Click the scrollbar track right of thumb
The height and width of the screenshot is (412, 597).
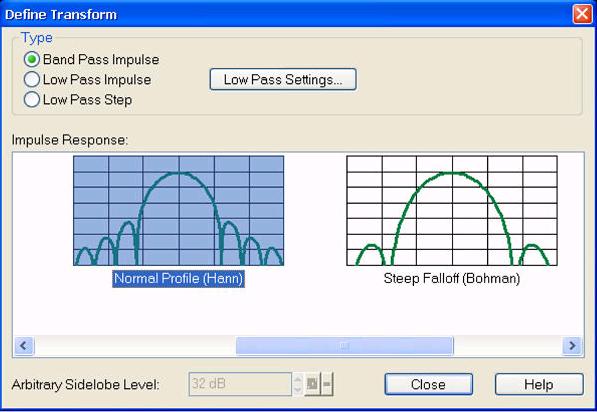(508, 346)
